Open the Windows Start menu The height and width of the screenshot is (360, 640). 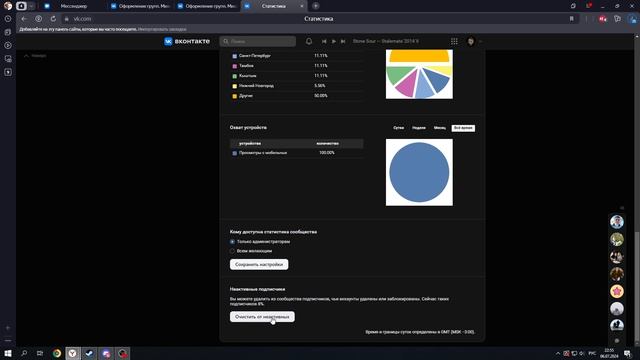pos(8,353)
